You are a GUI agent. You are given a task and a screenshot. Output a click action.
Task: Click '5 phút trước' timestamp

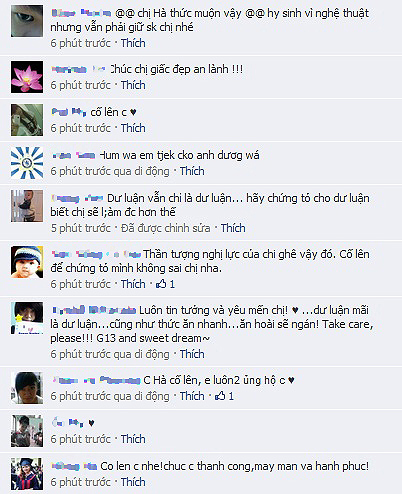pyautogui.click(x=81, y=228)
